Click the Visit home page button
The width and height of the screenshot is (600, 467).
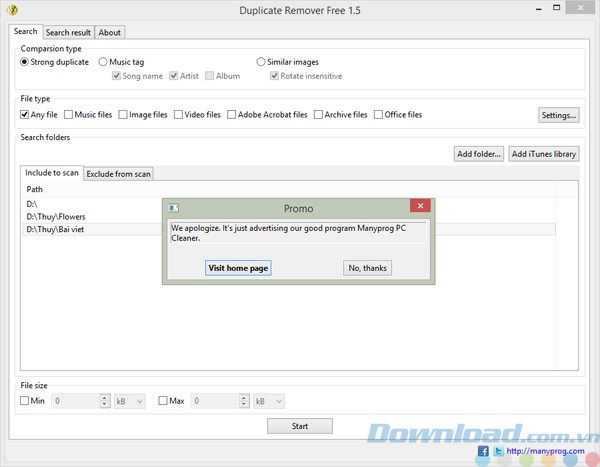click(x=238, y=268)
